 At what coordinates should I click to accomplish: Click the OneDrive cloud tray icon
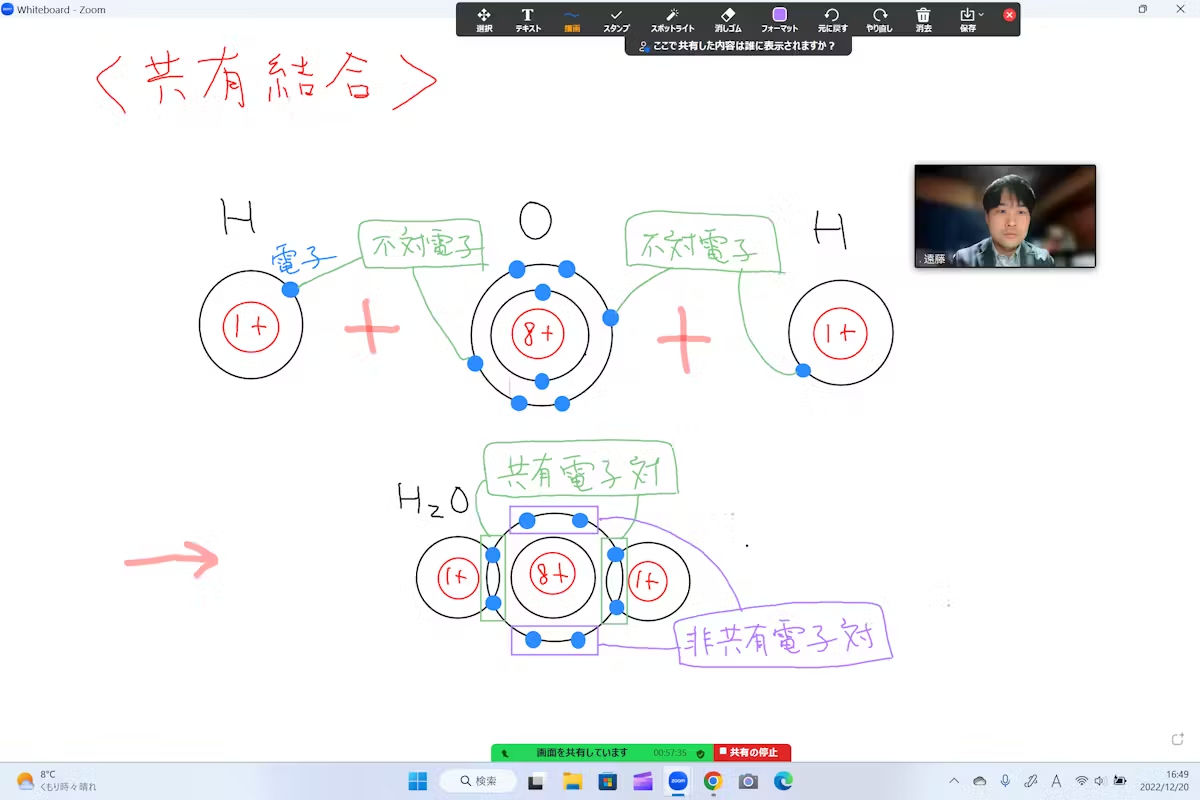980,781
